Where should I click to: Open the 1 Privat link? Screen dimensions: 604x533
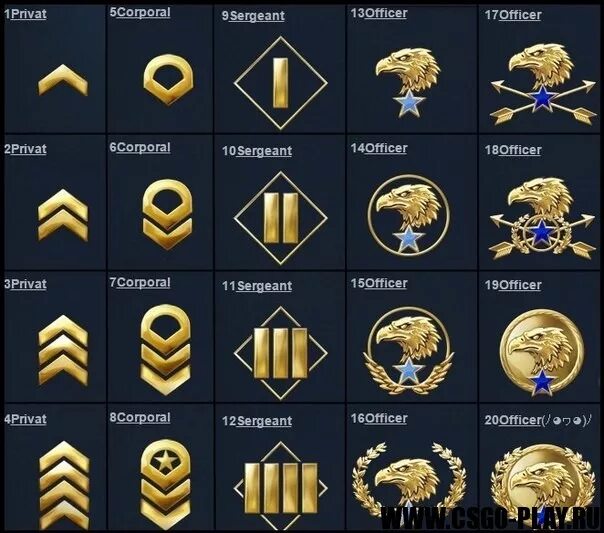[25, 14]
